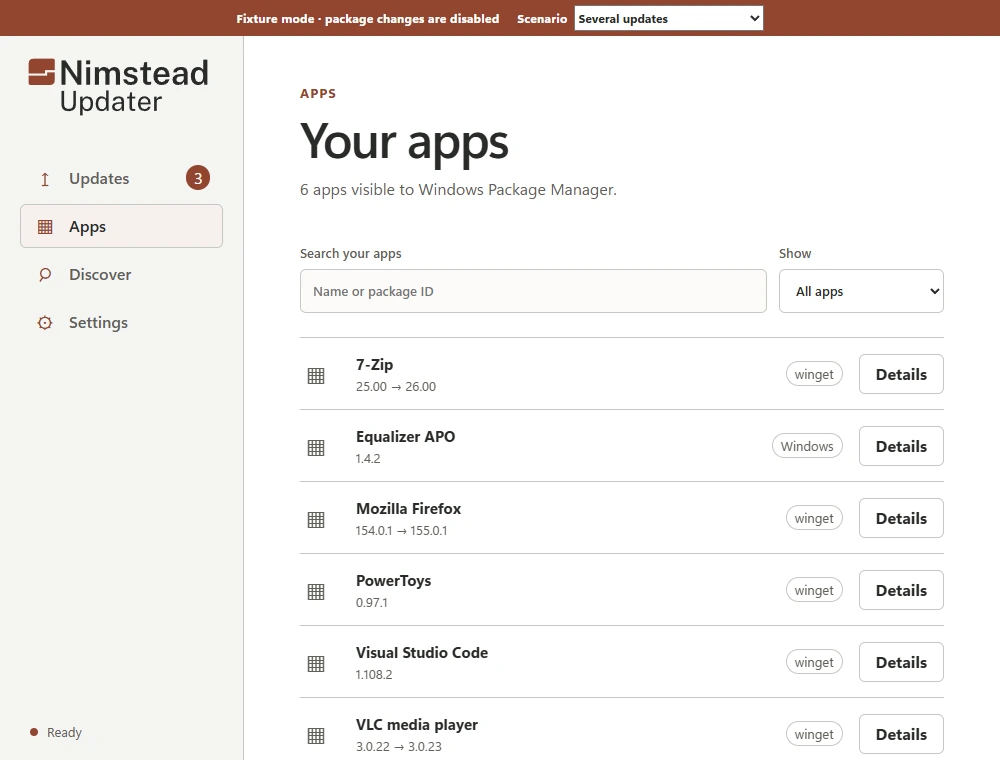Viewport: 1000px width, 760px height.
Task: Click the Visual Studio Code app grid icon
Action: (x=316, y=664)
